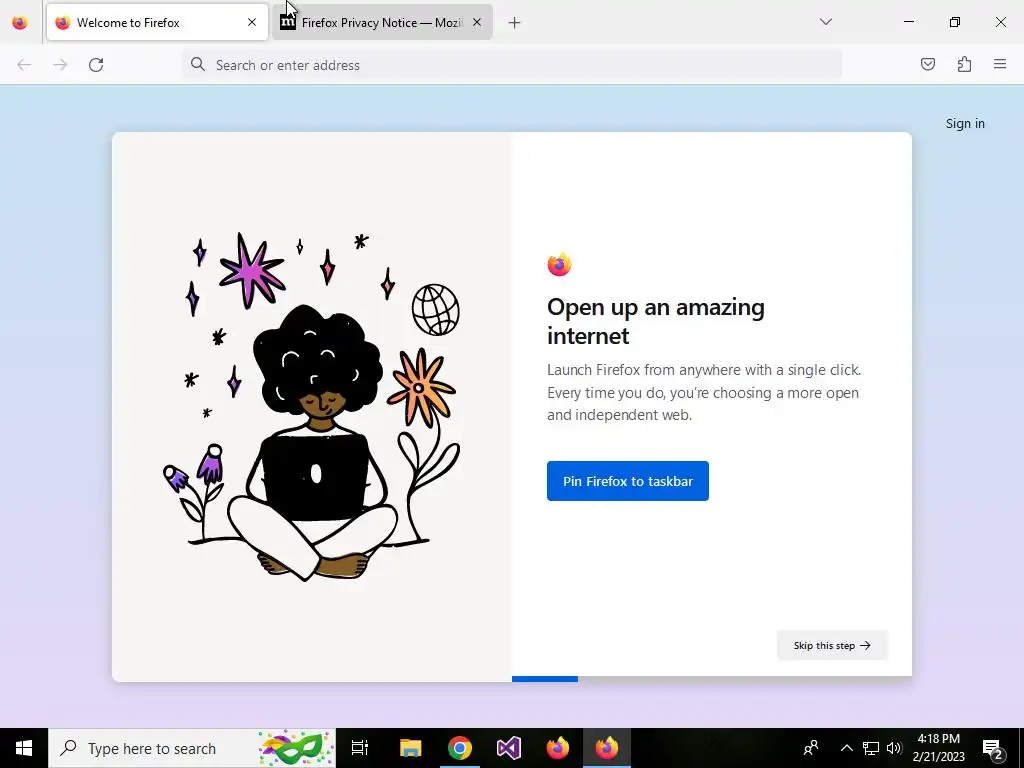The width and height of the screenshot is (1024, 768).
Task: Open the notification center icon
Action: pos(993,749)
